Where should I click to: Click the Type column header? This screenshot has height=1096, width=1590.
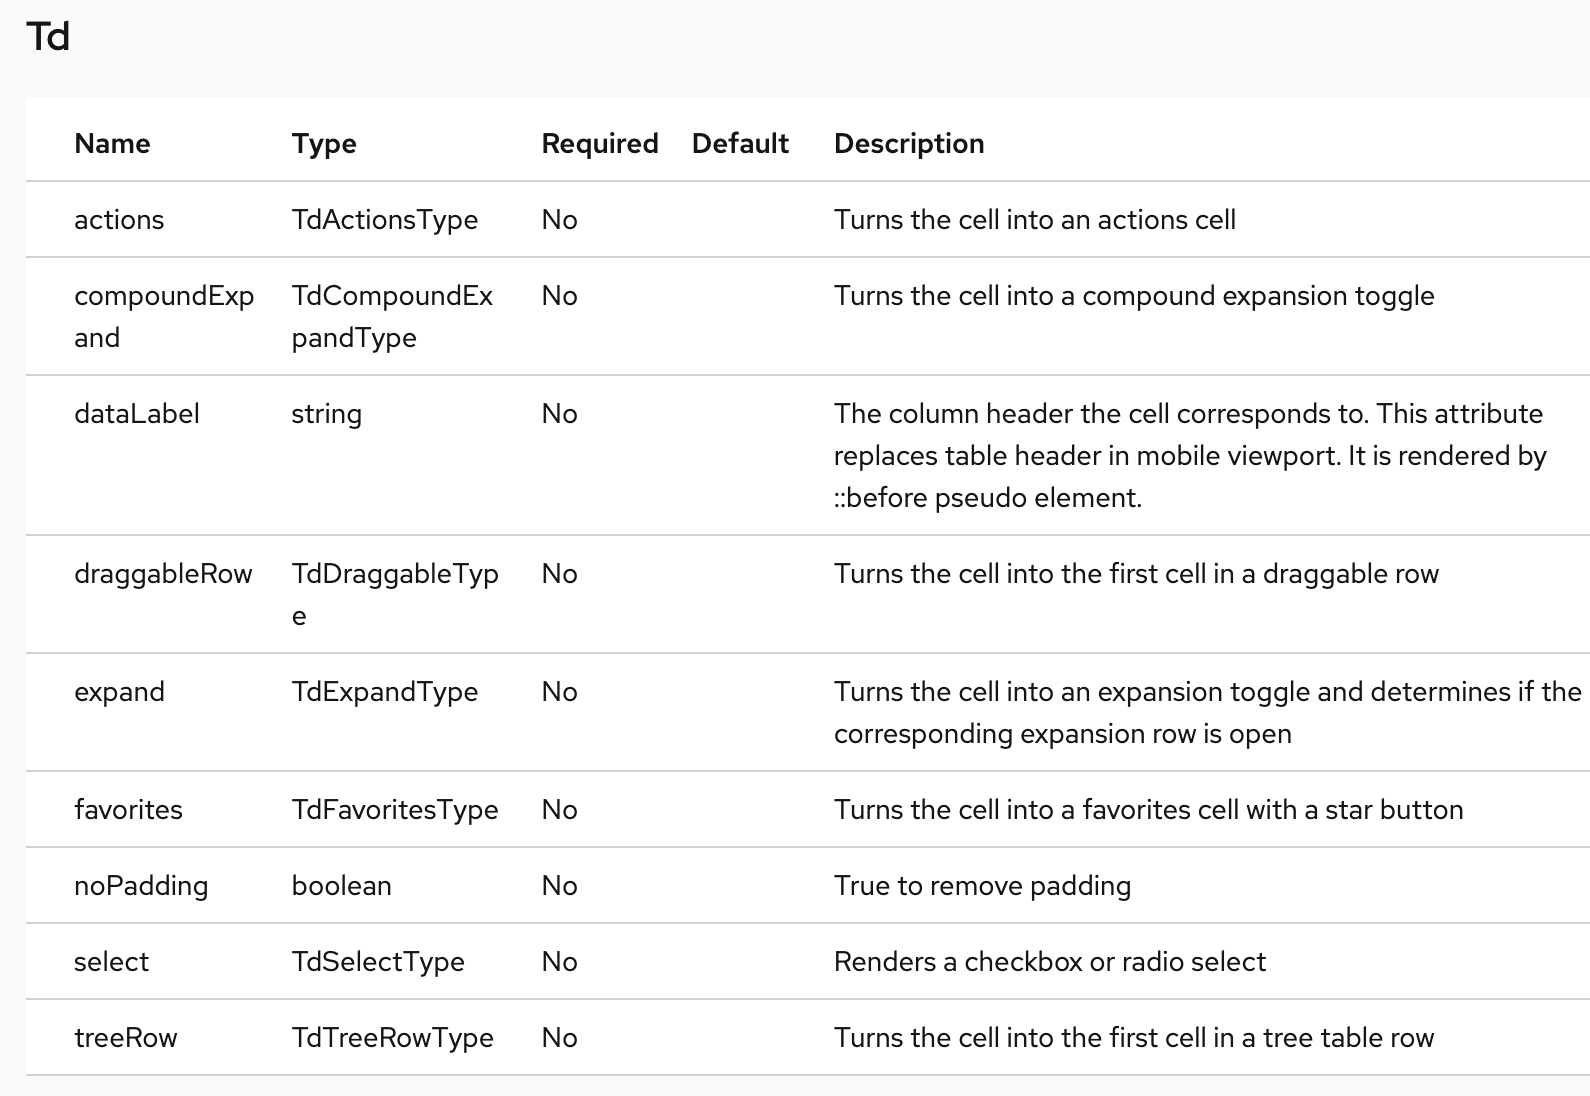pos(324,143)
